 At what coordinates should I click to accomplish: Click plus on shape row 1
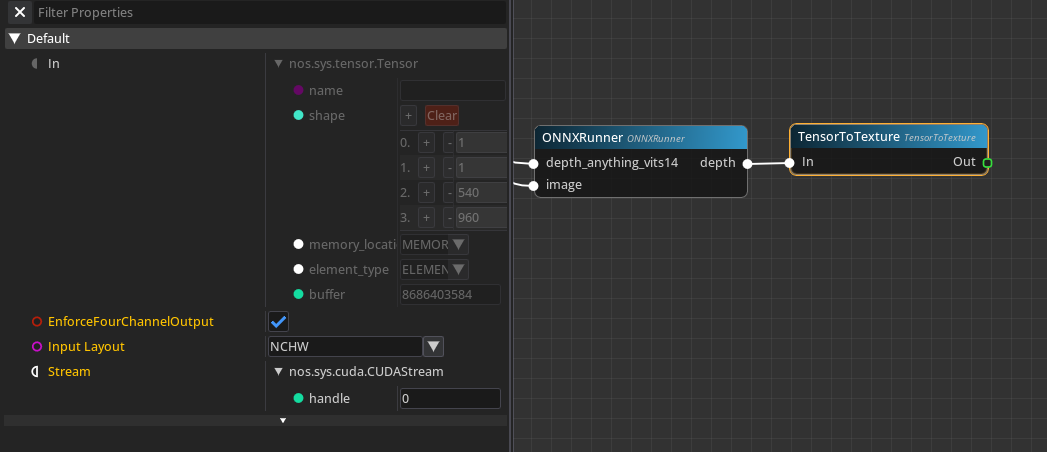click(427, 168)
